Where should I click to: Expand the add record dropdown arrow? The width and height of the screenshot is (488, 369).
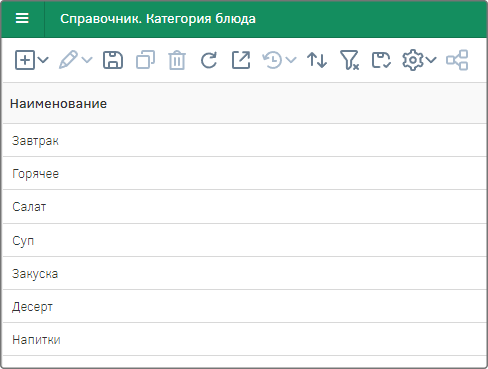[x=43, y=60]
